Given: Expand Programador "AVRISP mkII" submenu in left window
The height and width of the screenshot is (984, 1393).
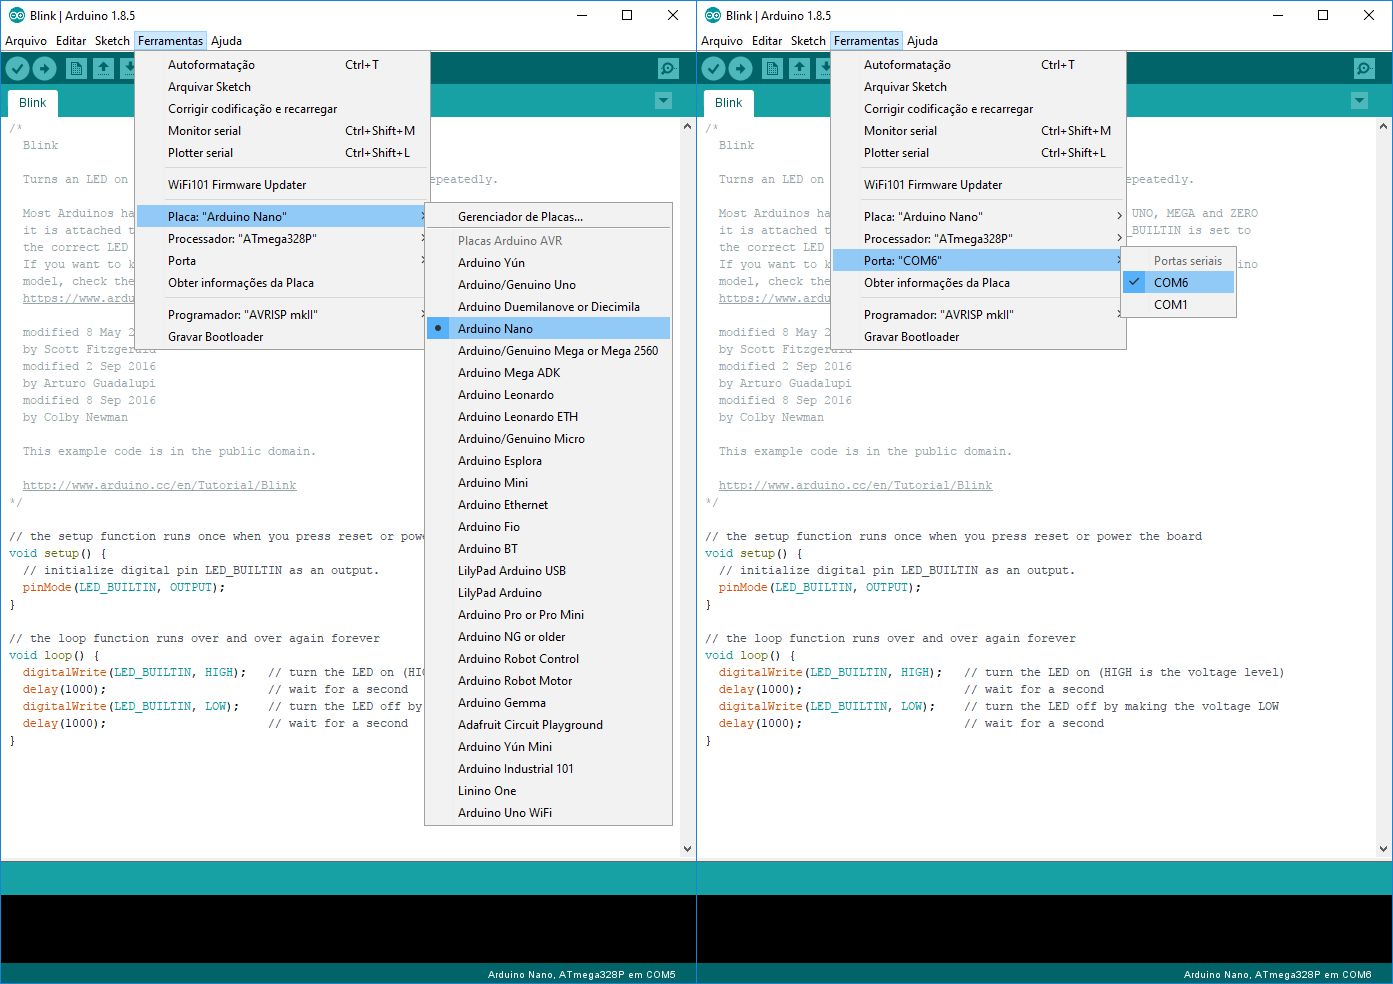Looking at the screenshot, I should pyautogui.click(x=282, y=314).
